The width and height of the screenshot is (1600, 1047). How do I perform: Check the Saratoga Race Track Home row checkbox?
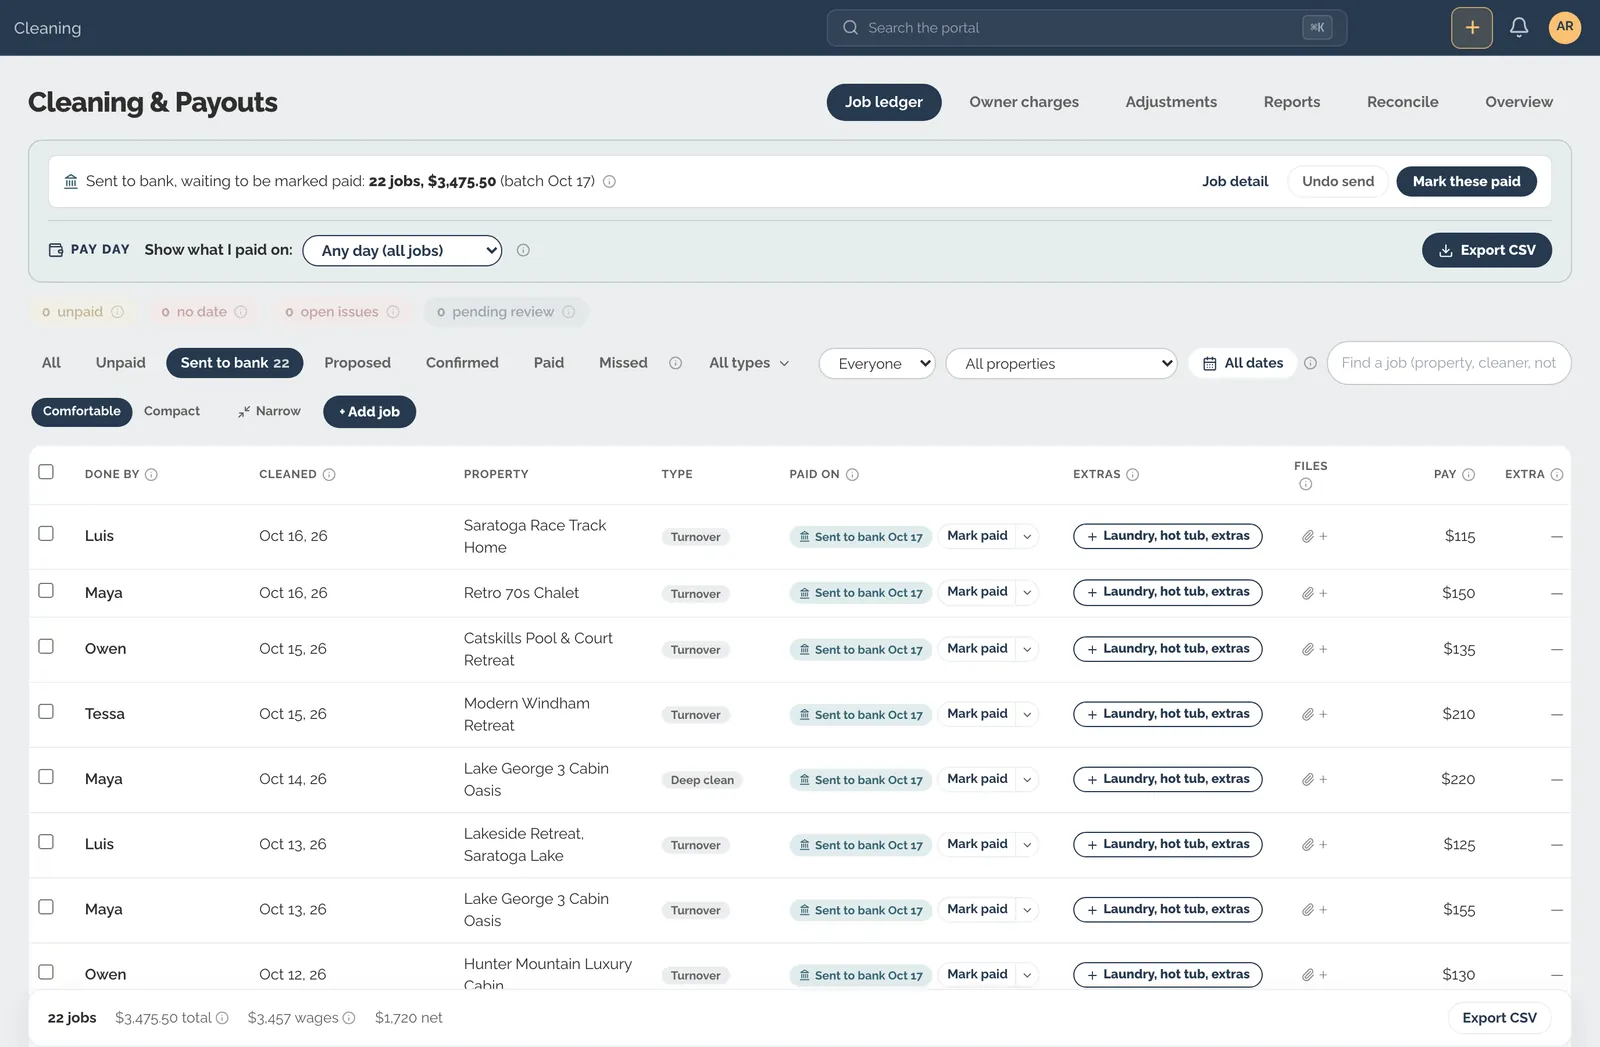click(x=46, y=534)
